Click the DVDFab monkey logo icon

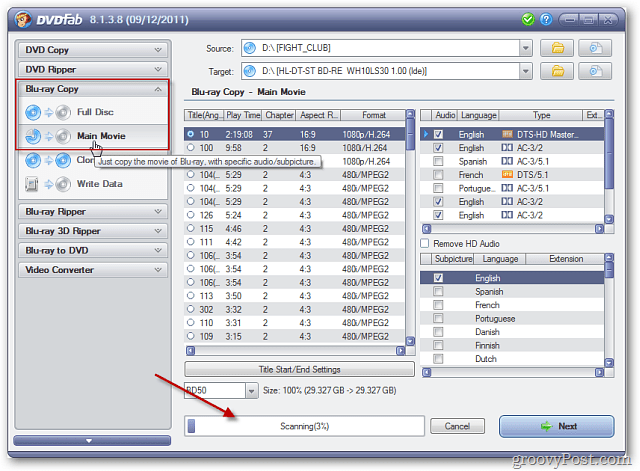click(x=22, y=19)
